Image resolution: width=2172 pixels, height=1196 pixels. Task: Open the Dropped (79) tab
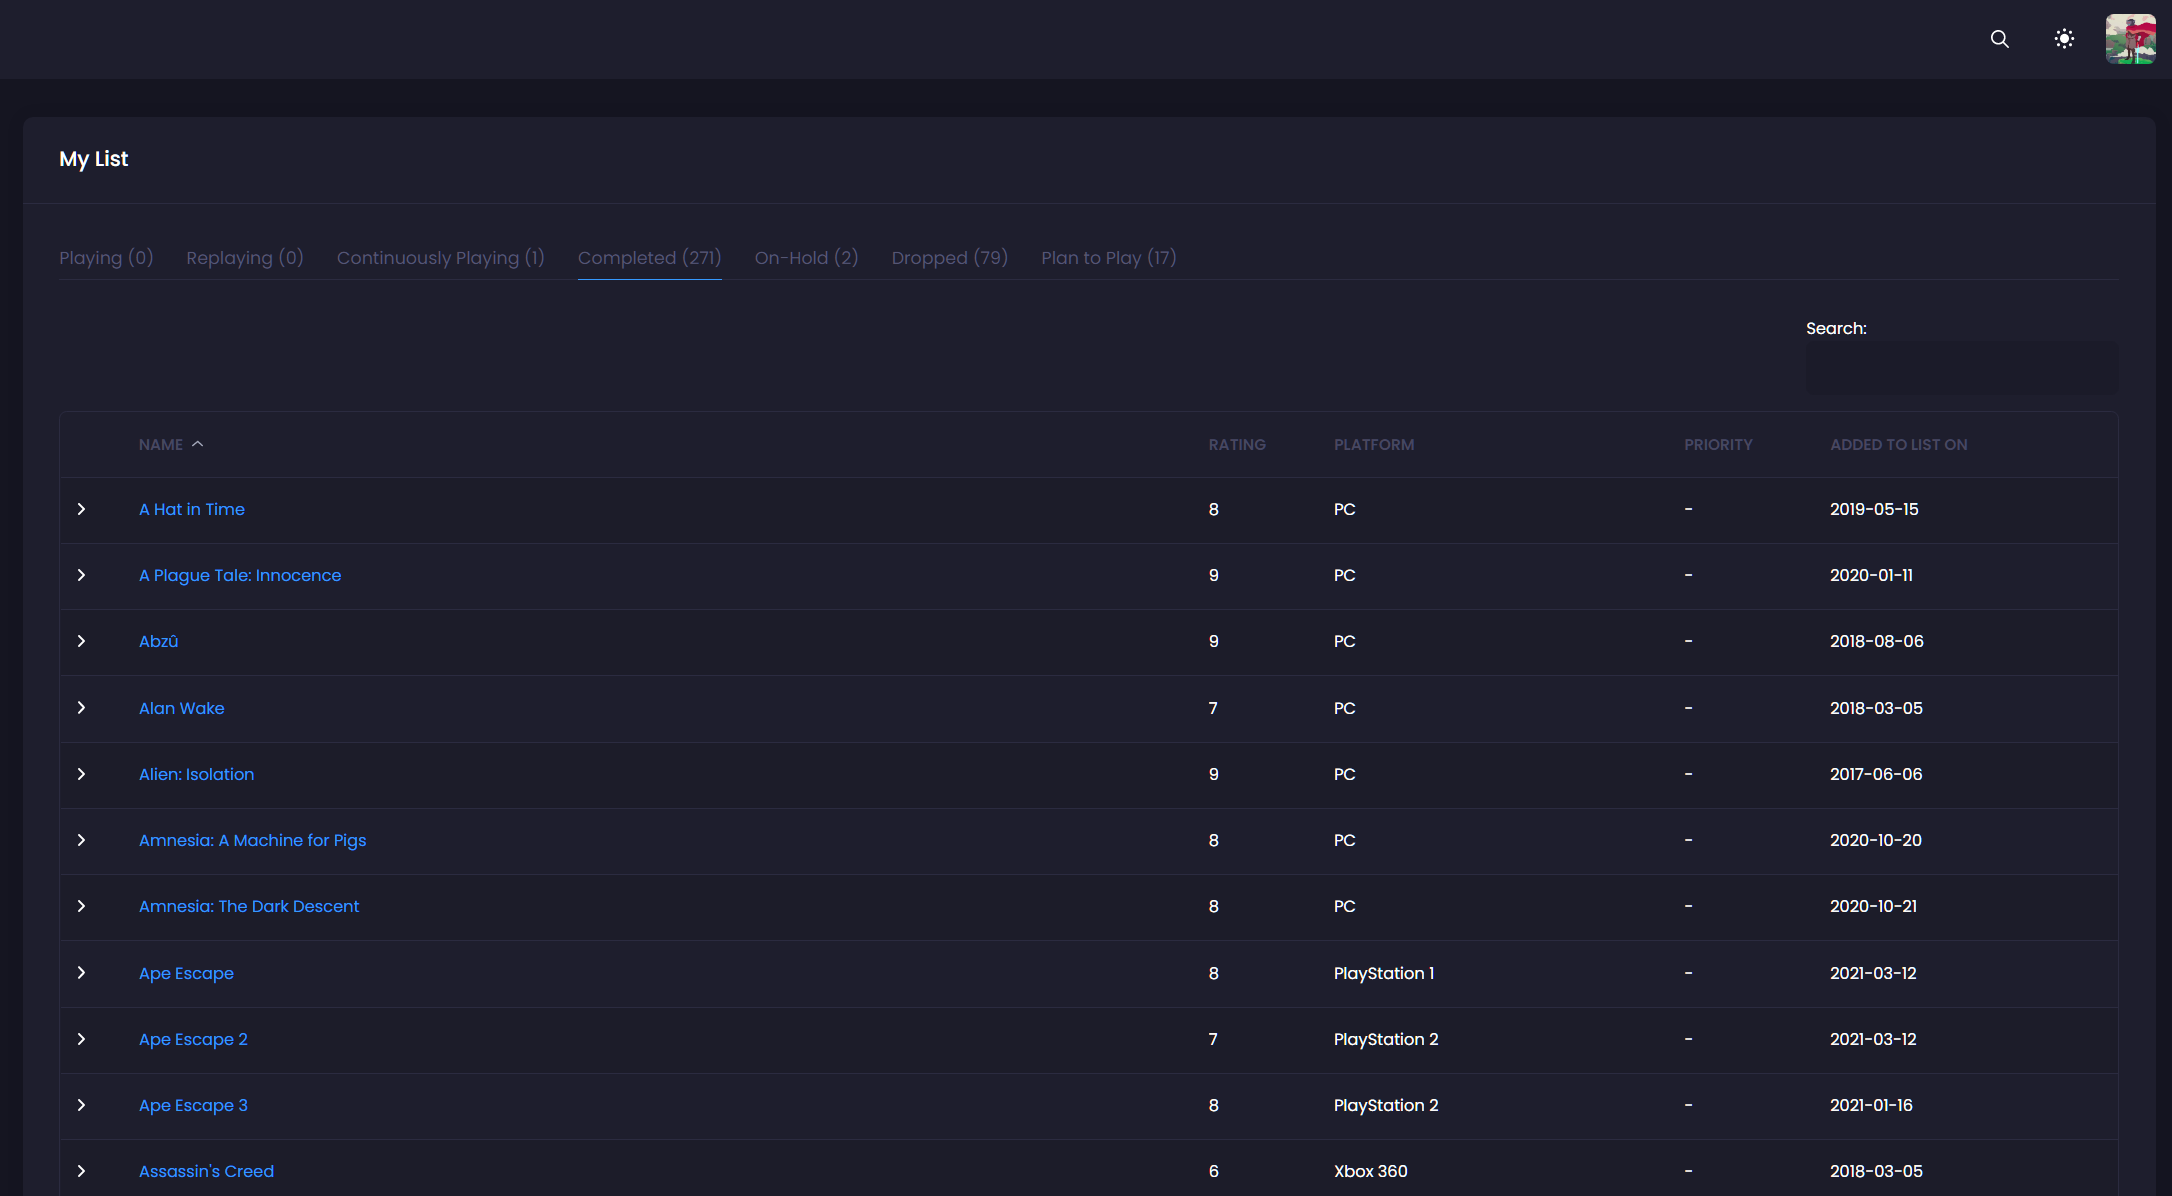(950, 258)
